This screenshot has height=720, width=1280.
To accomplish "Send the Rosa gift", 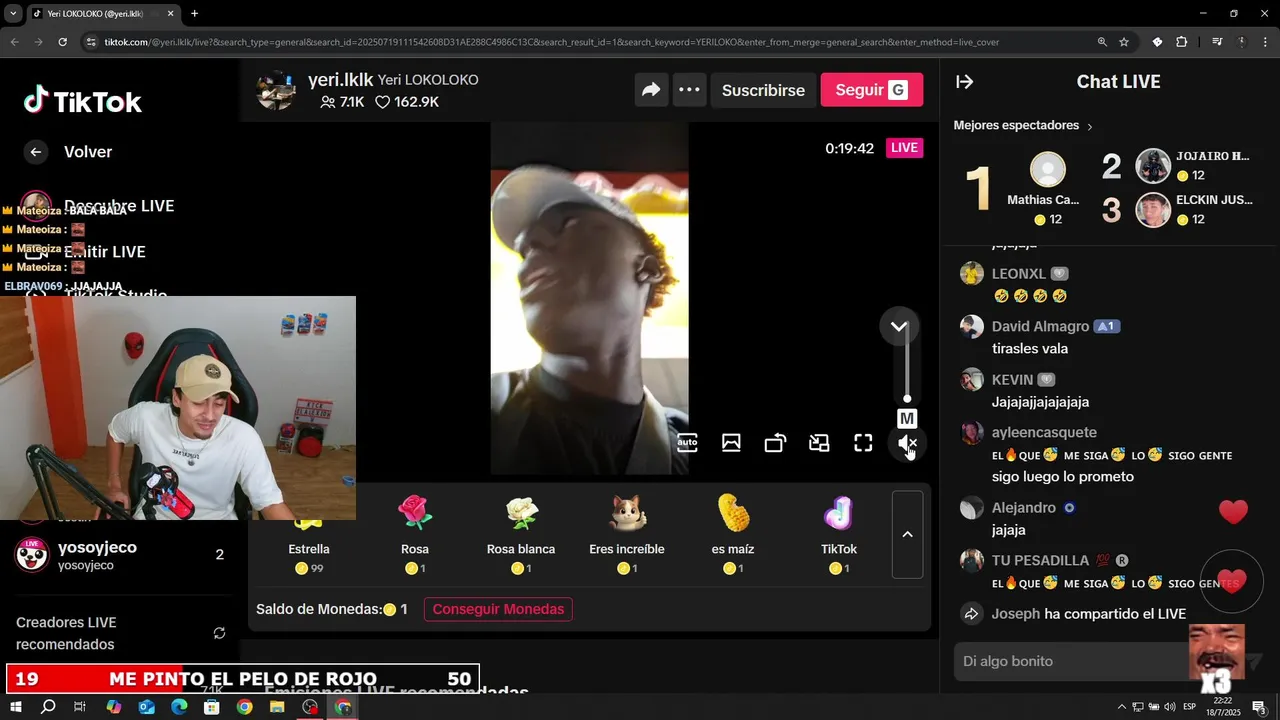I will coord(415,534).
